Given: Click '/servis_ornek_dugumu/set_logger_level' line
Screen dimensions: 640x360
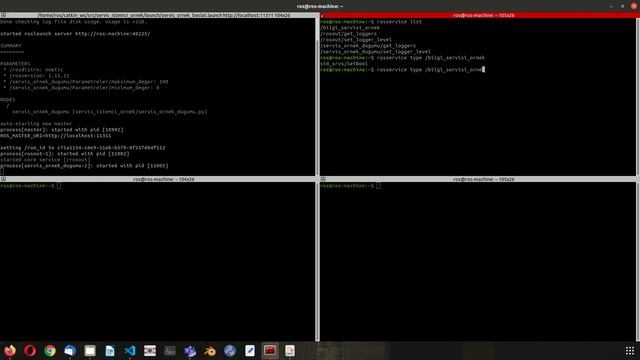Looking at the screenshot, I should click(x=376, y=52).
